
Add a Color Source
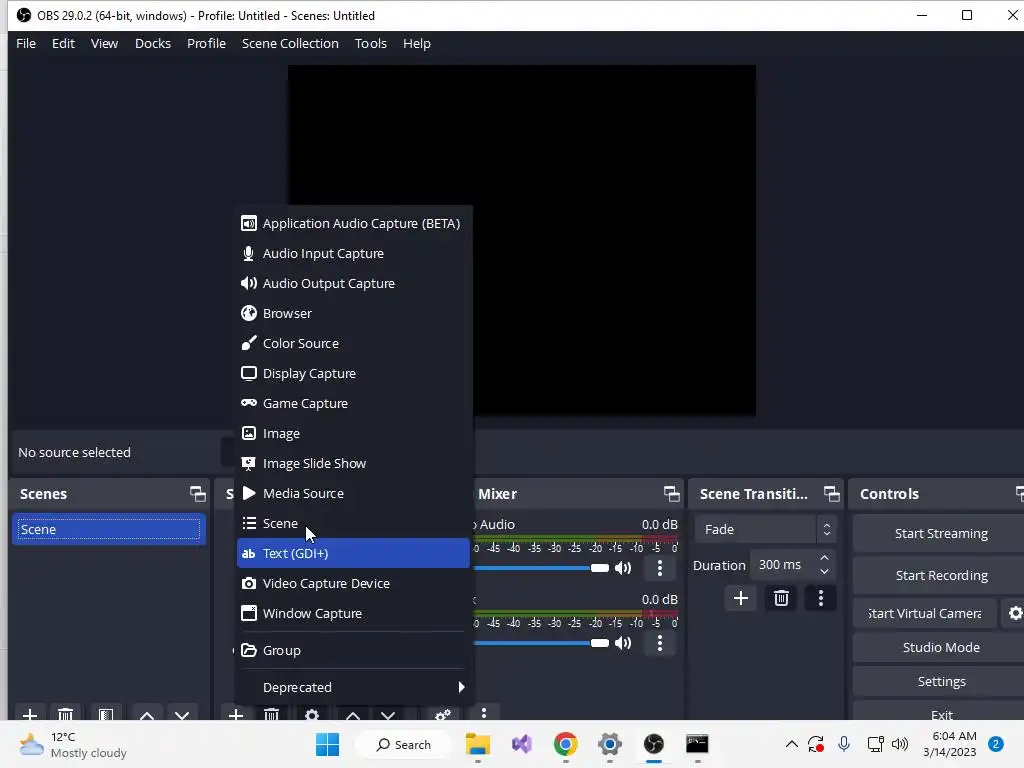(x=353, y=344)
